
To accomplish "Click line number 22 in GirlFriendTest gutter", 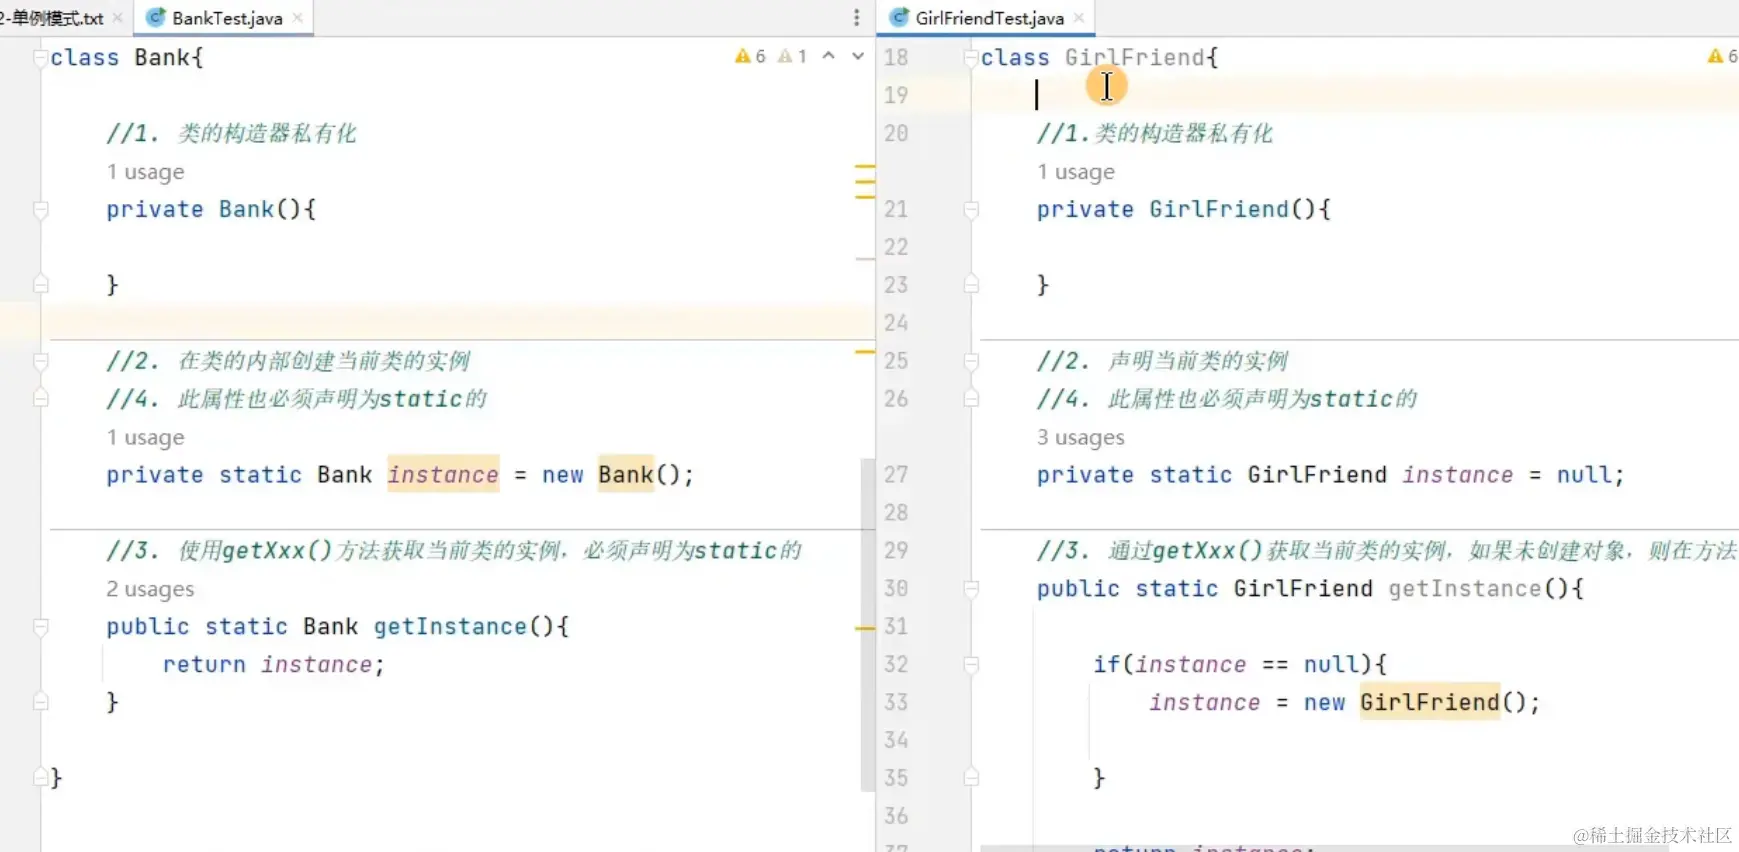I will tap(896, 247).
